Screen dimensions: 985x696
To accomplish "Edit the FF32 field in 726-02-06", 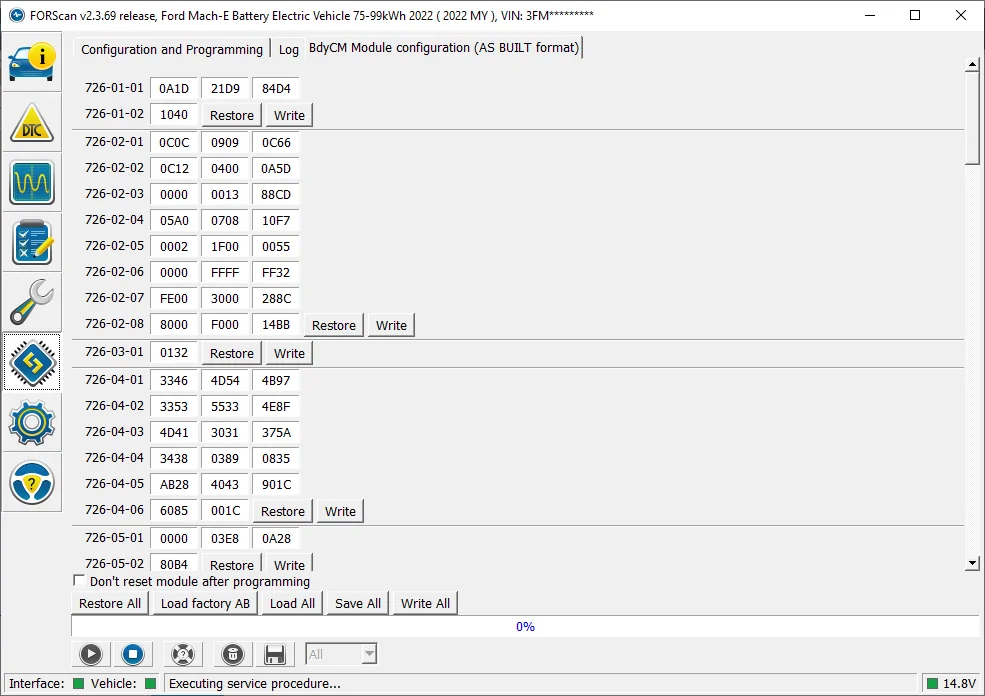I will point(276,273).
